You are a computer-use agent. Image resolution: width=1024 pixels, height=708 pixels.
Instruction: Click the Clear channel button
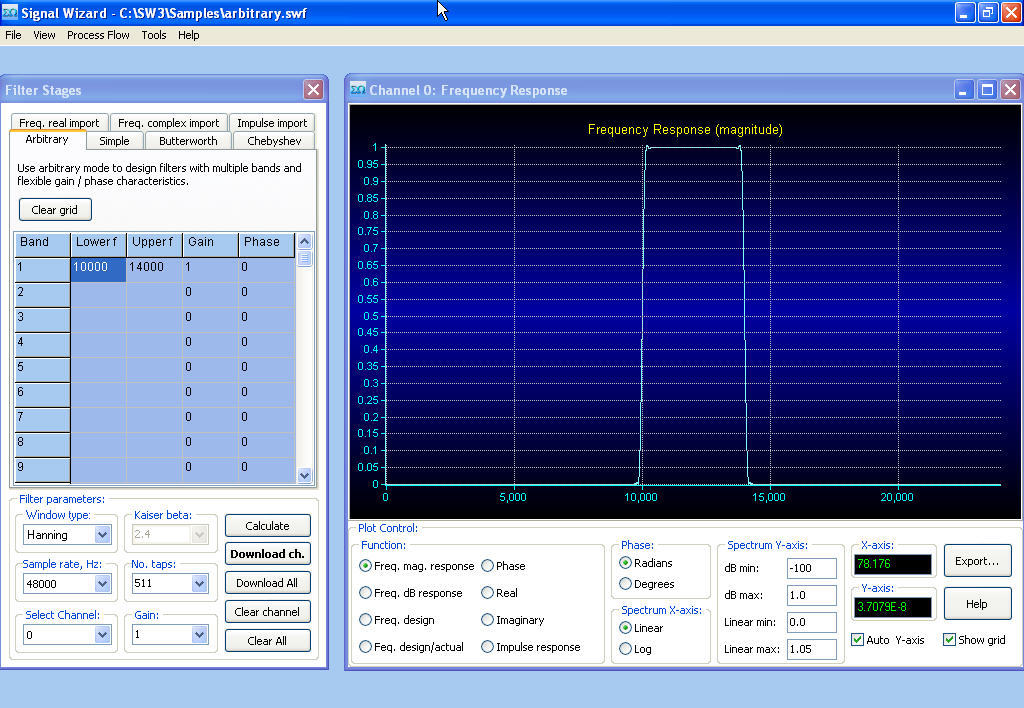coord(267,612)
